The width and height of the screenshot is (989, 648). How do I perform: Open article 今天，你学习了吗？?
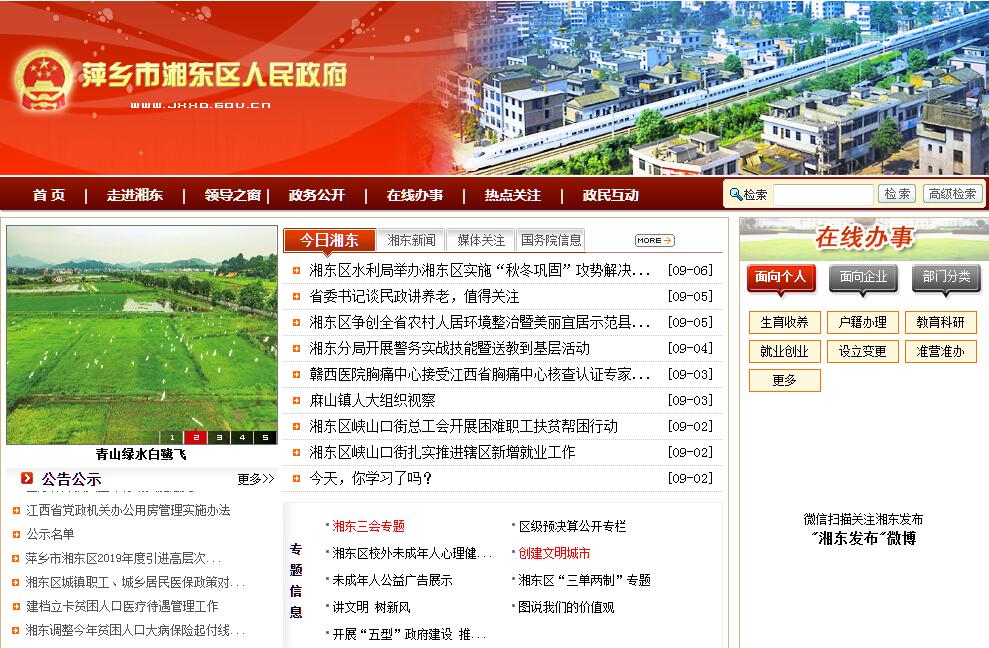371,478
